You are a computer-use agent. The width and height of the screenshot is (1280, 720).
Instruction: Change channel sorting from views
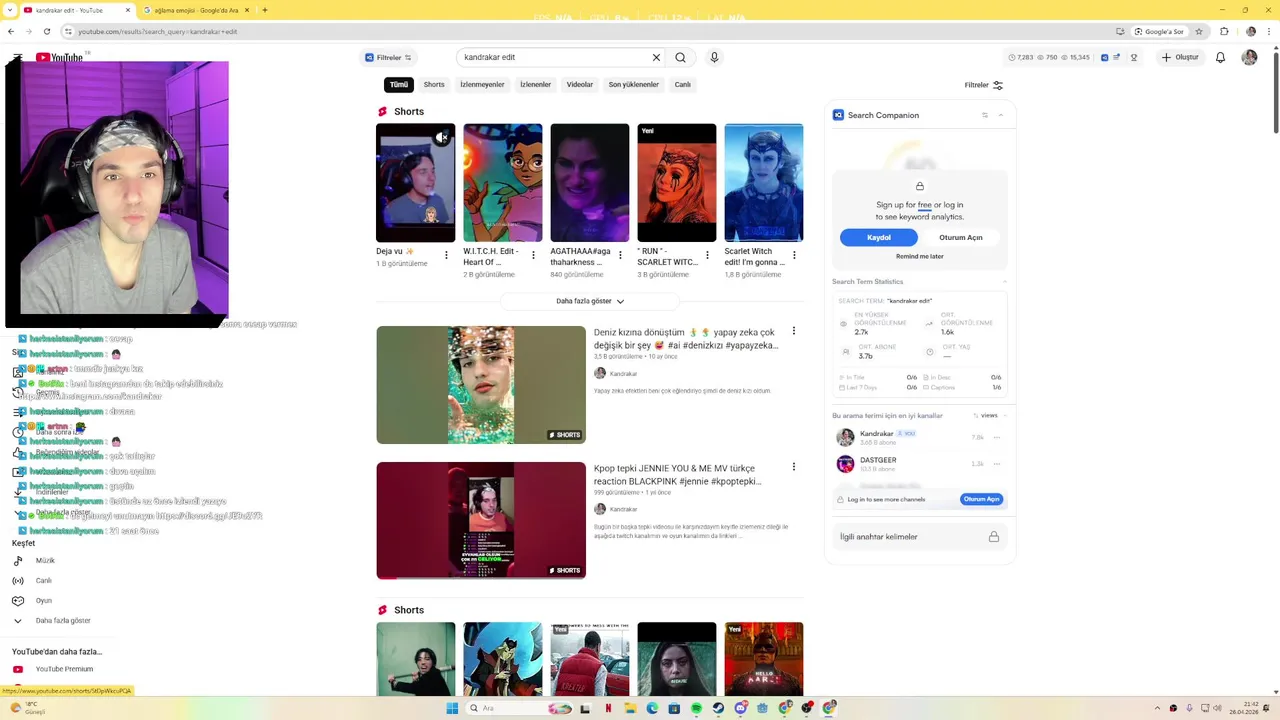984,415
